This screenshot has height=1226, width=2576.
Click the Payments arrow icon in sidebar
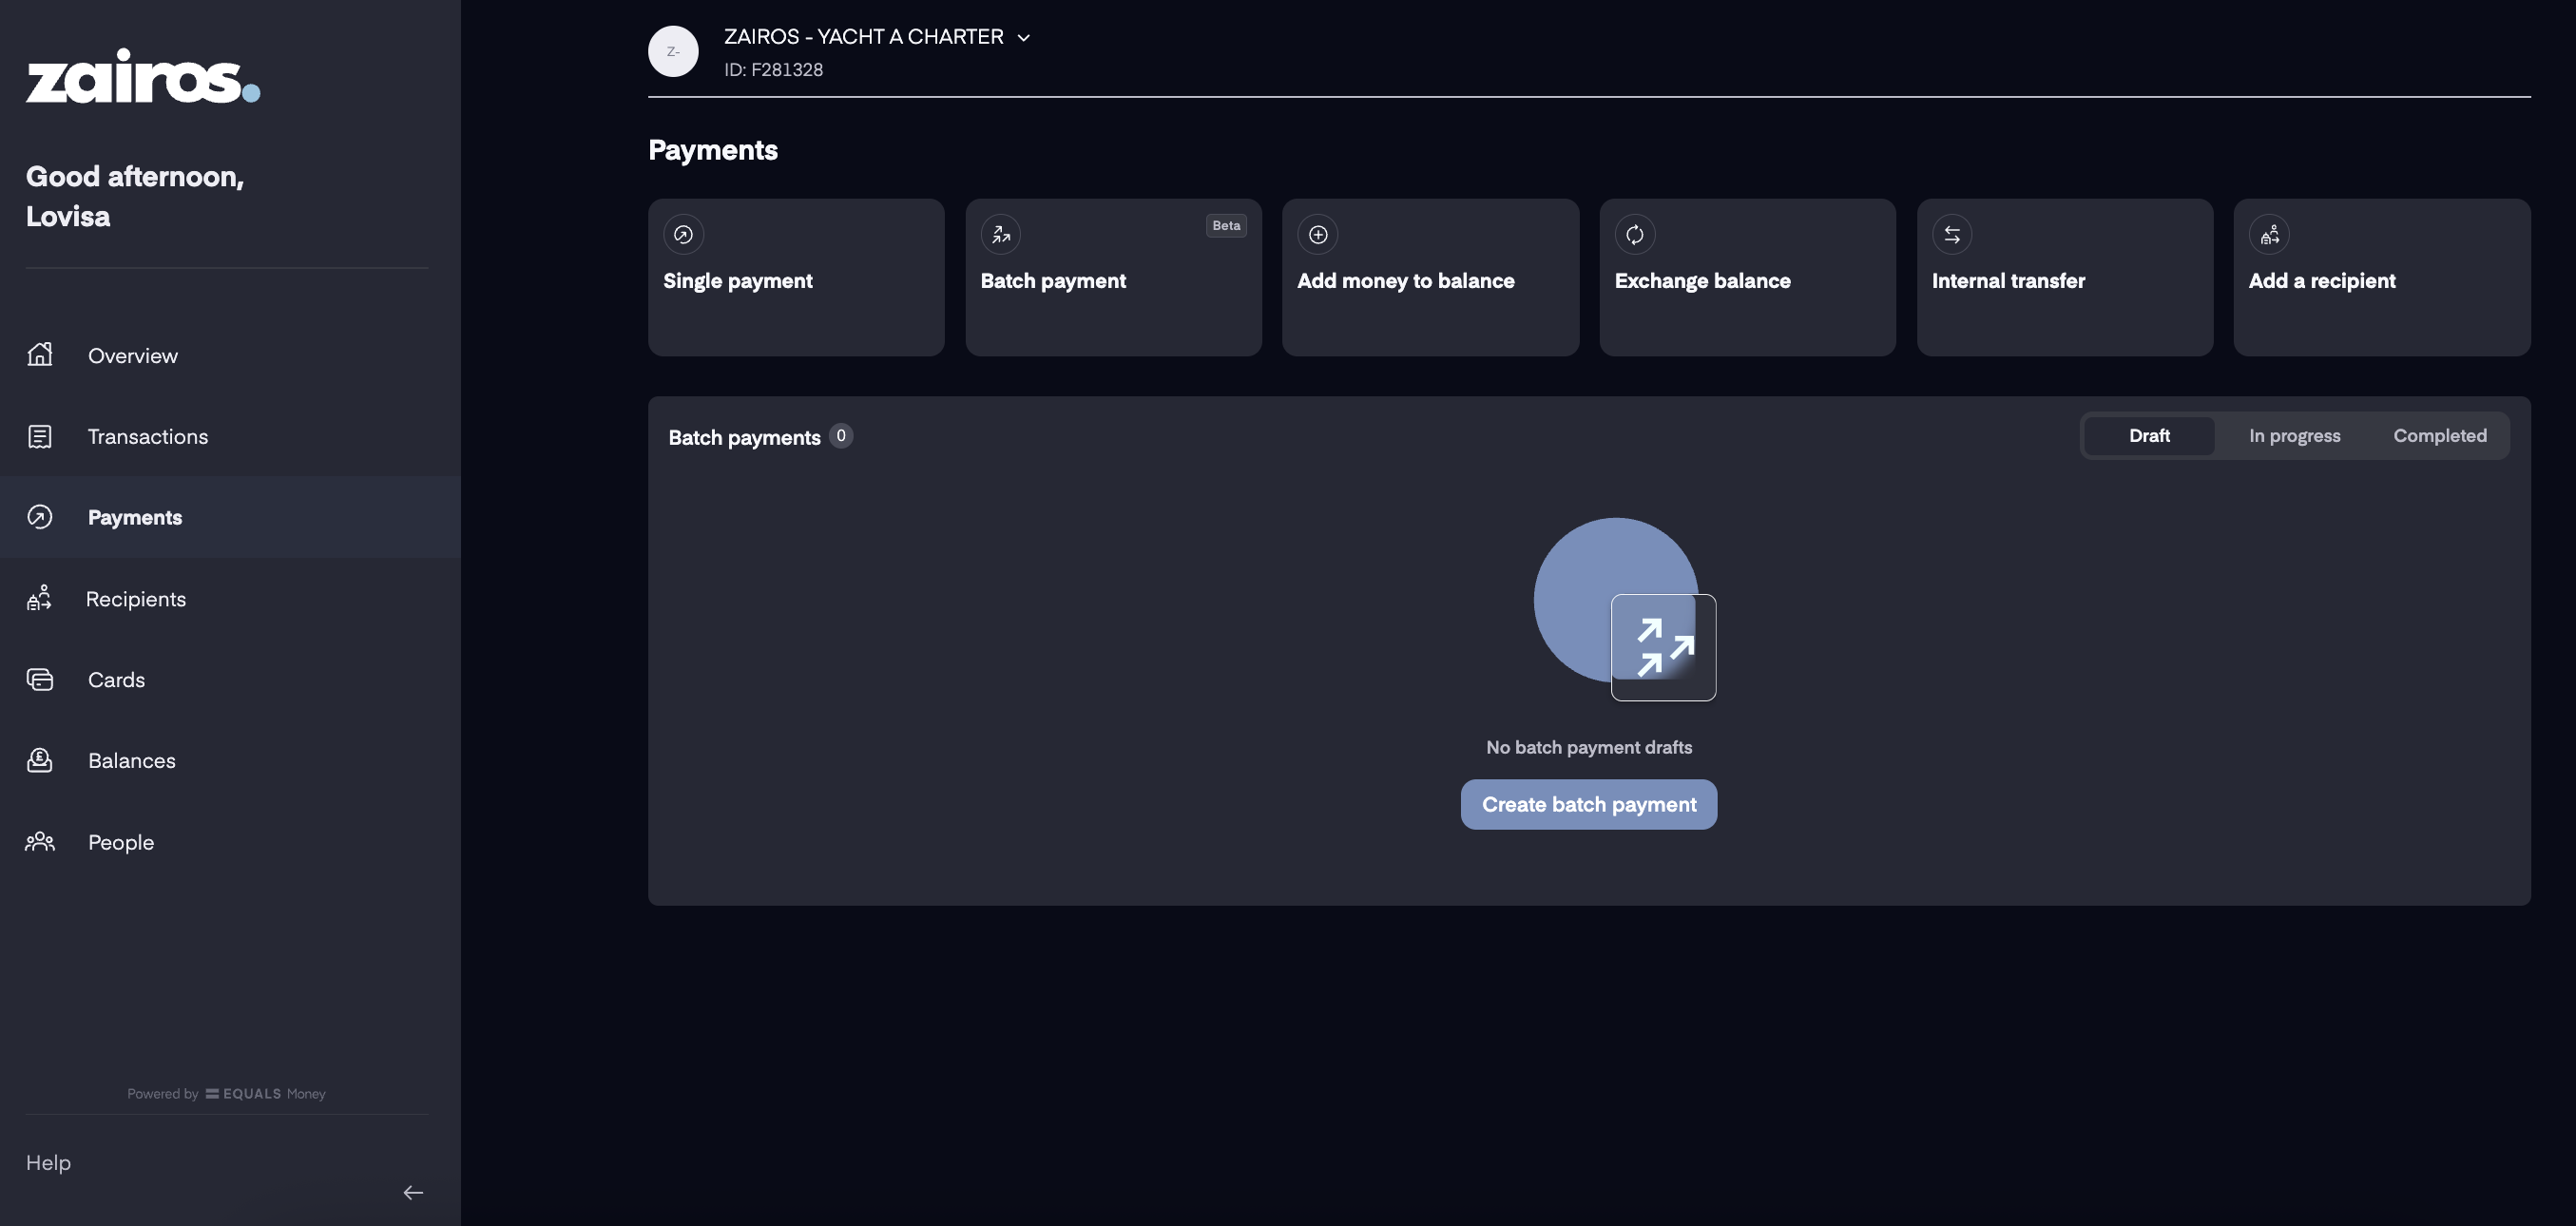(x=40, y=517)
